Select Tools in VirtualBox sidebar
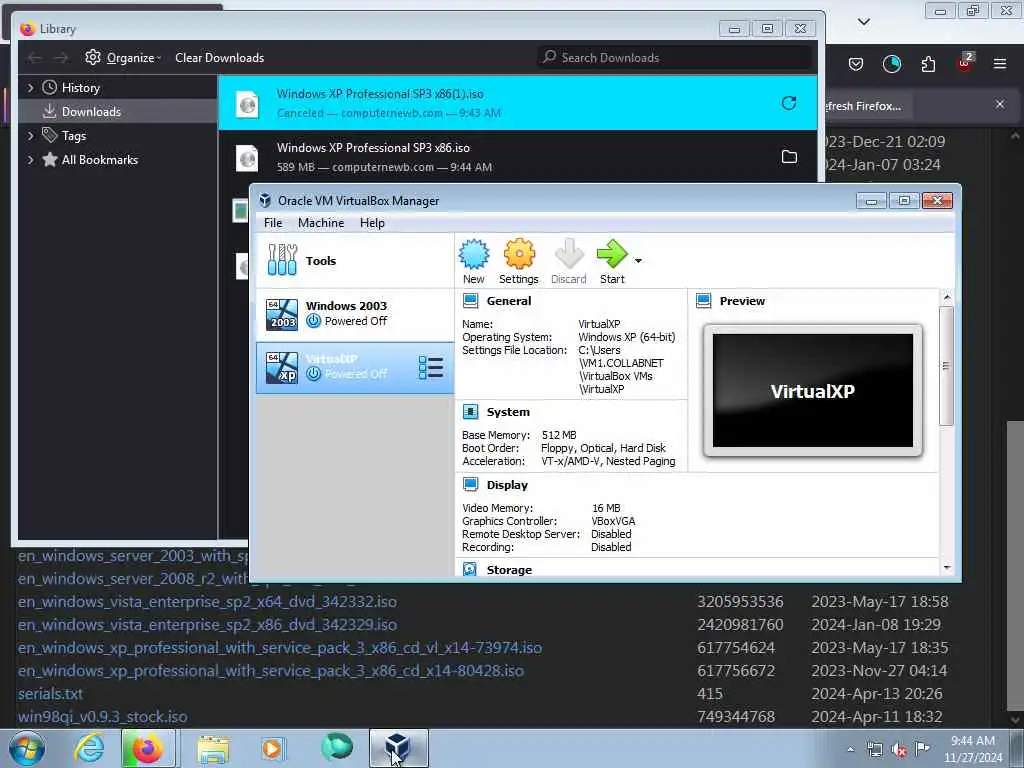This screenshot has width=1024, height=768. pos(355,261)
